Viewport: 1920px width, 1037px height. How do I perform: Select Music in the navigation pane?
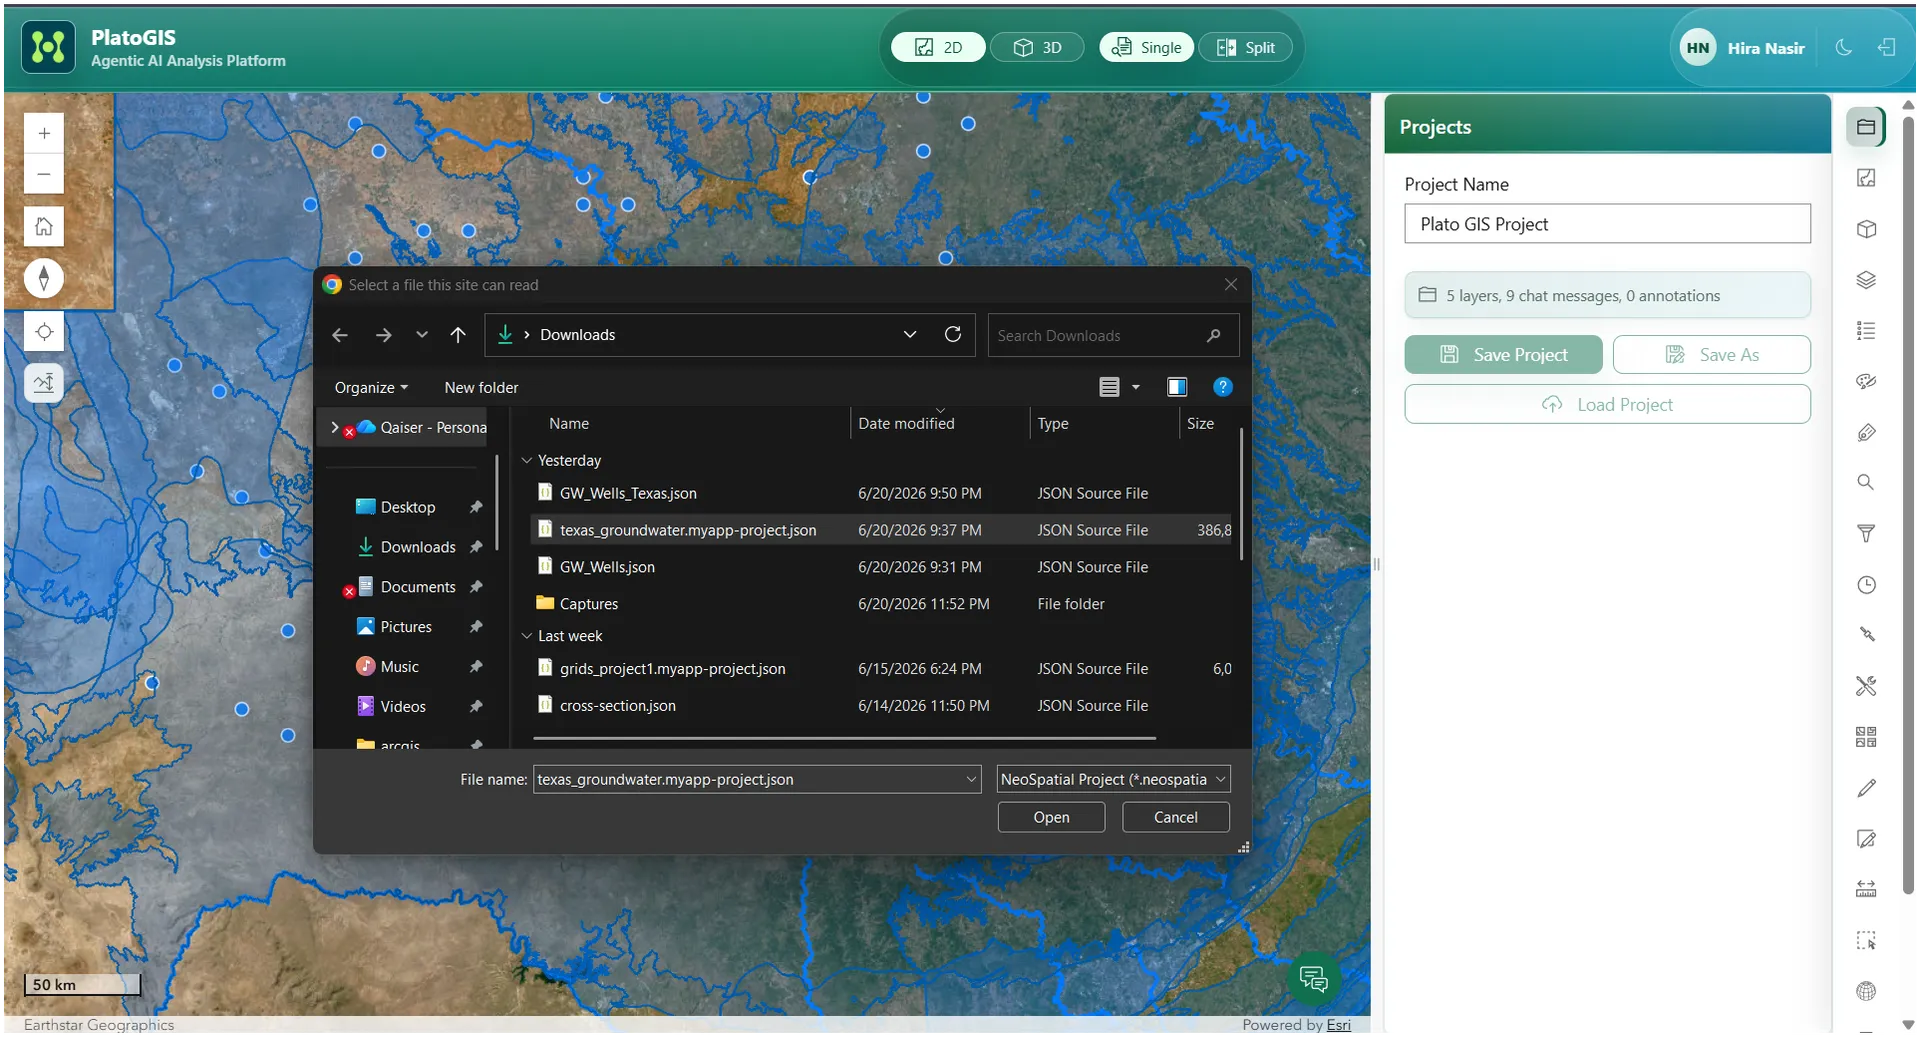[399, 667]
